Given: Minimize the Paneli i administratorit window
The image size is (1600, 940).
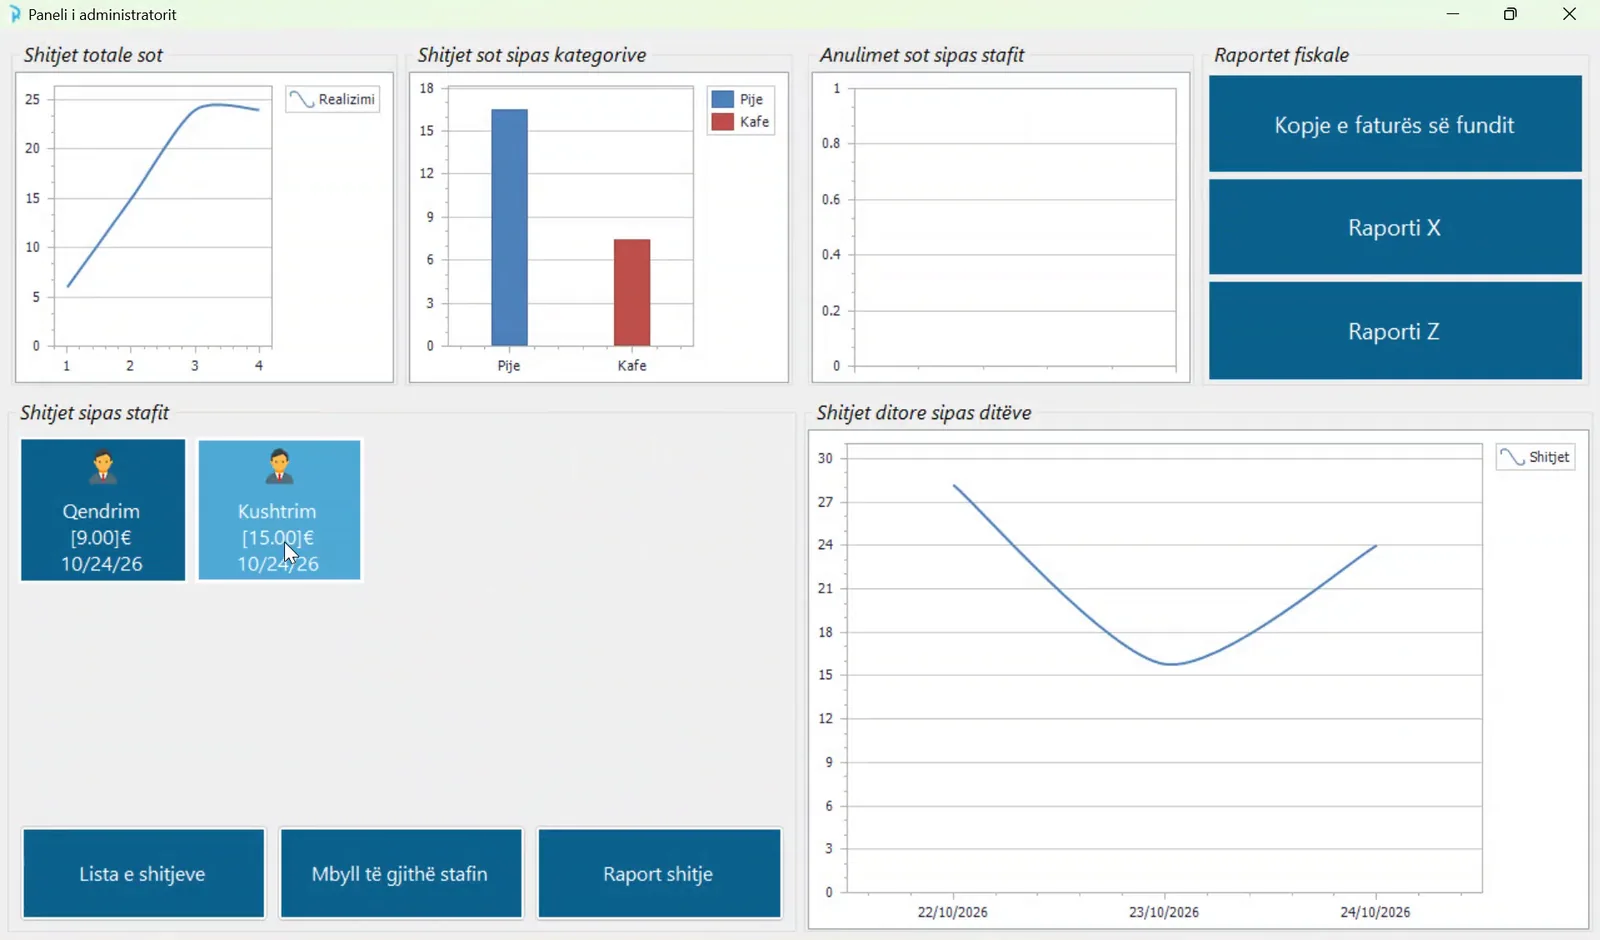Looking at the screenshot, I should [x=1453, y=14].
